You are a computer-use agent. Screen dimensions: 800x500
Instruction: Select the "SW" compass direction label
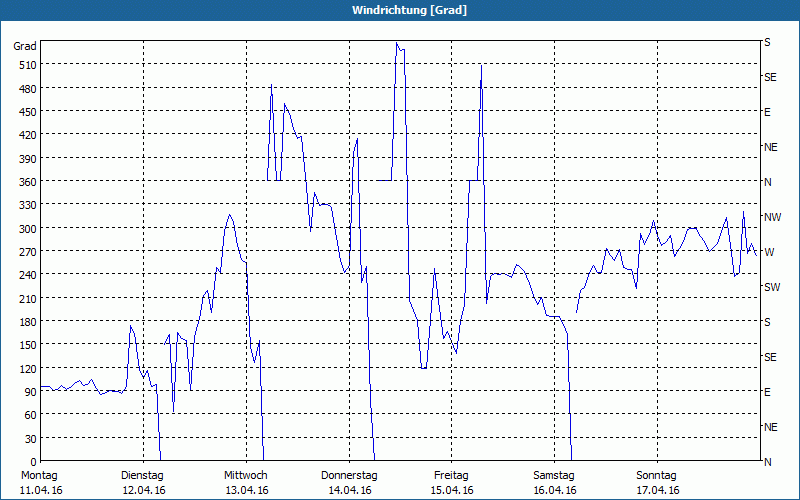tap(772, 287)
